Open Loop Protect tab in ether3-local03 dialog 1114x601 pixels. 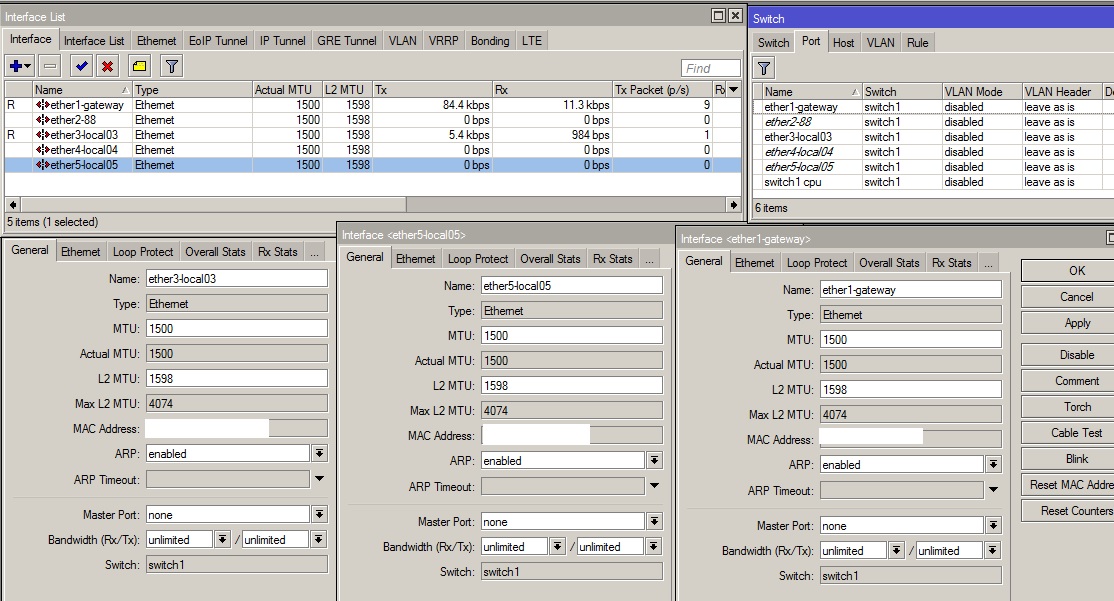(x=143, y=252)
